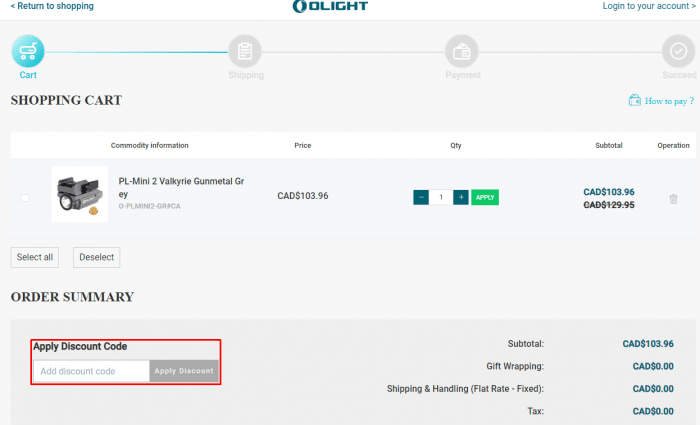Delete PL-Mini 2 Valkyrie with trash icon
This screenshot has width=700, height=425.
673,199
